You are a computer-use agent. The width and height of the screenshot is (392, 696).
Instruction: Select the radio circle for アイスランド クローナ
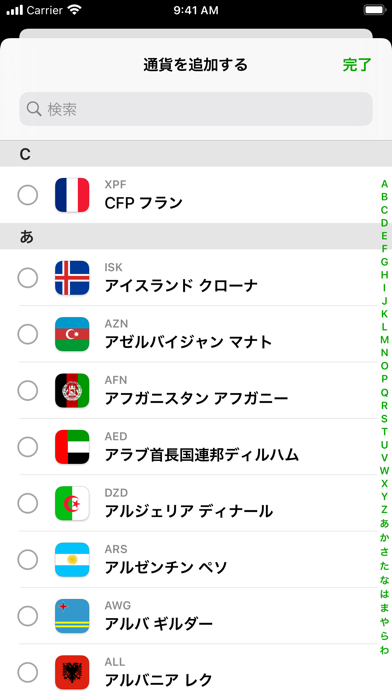[x=28, y=278]
